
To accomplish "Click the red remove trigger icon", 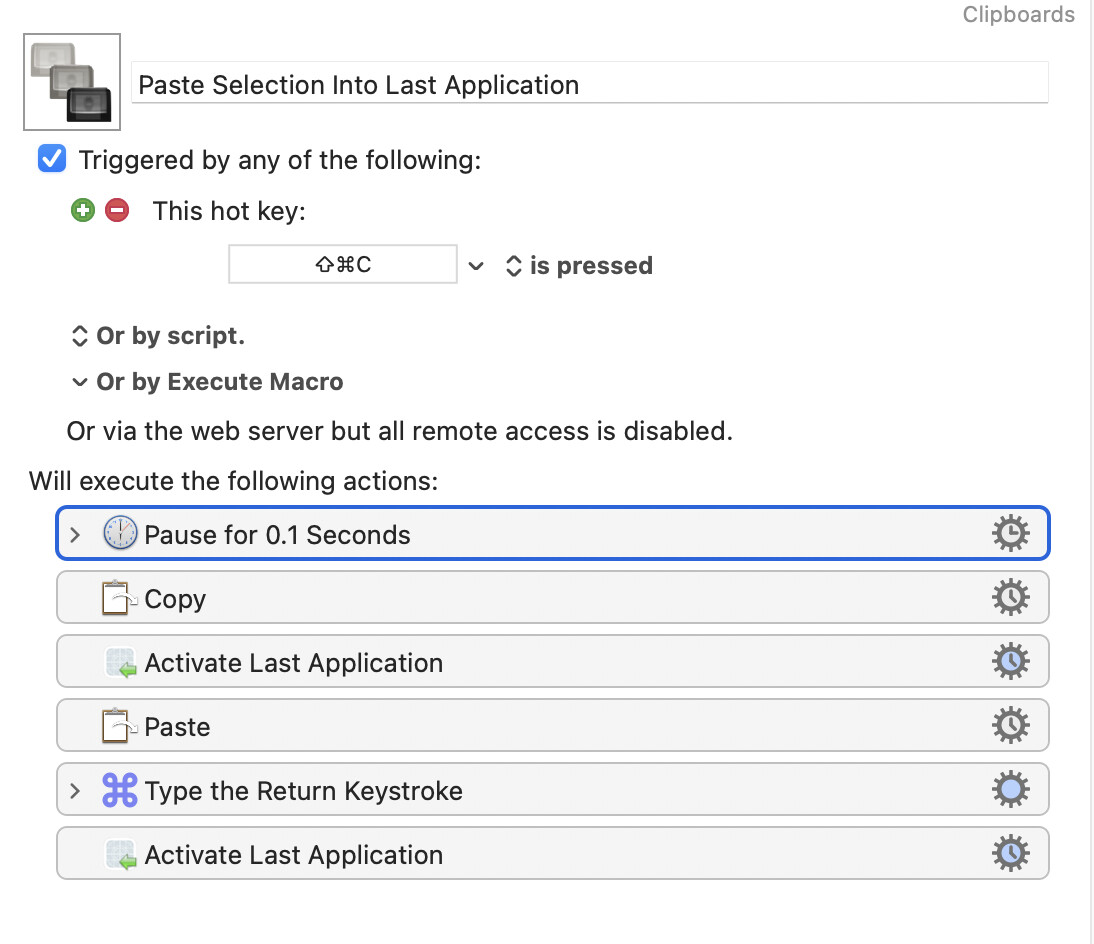I will [x=117, y=211].
